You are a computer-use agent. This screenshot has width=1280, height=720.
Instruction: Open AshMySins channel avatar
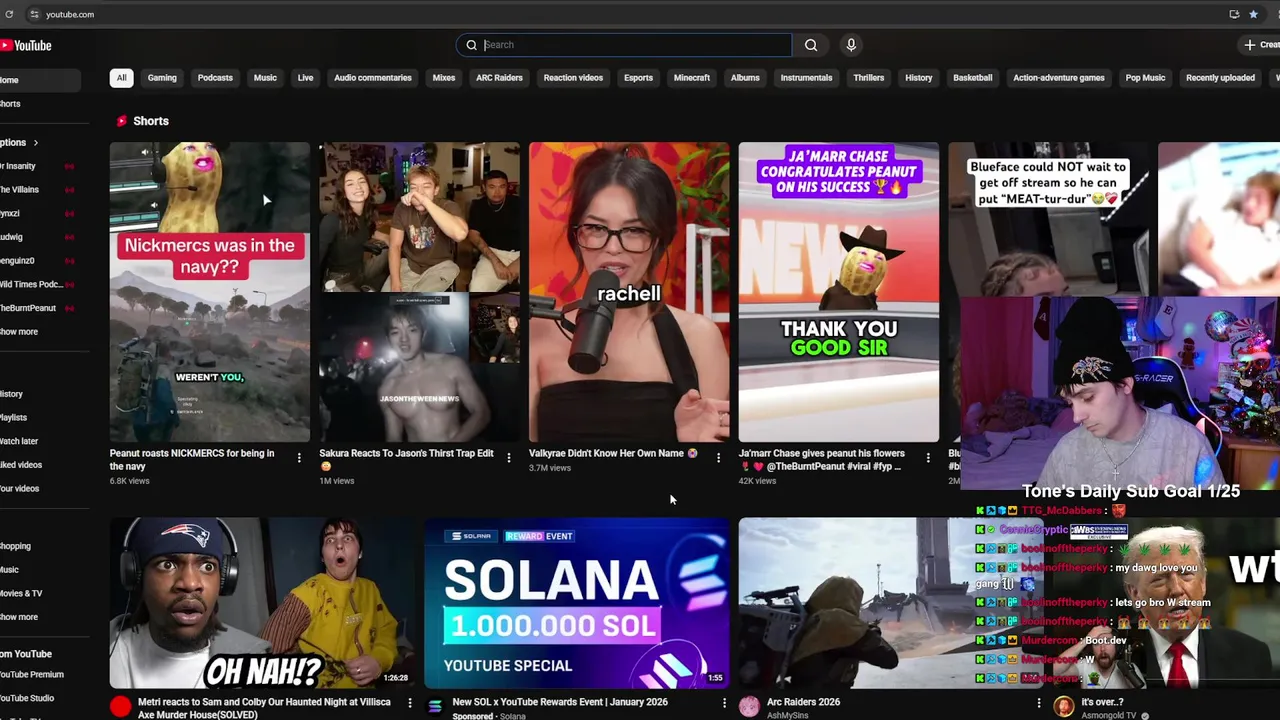click(x=749, y=707)
